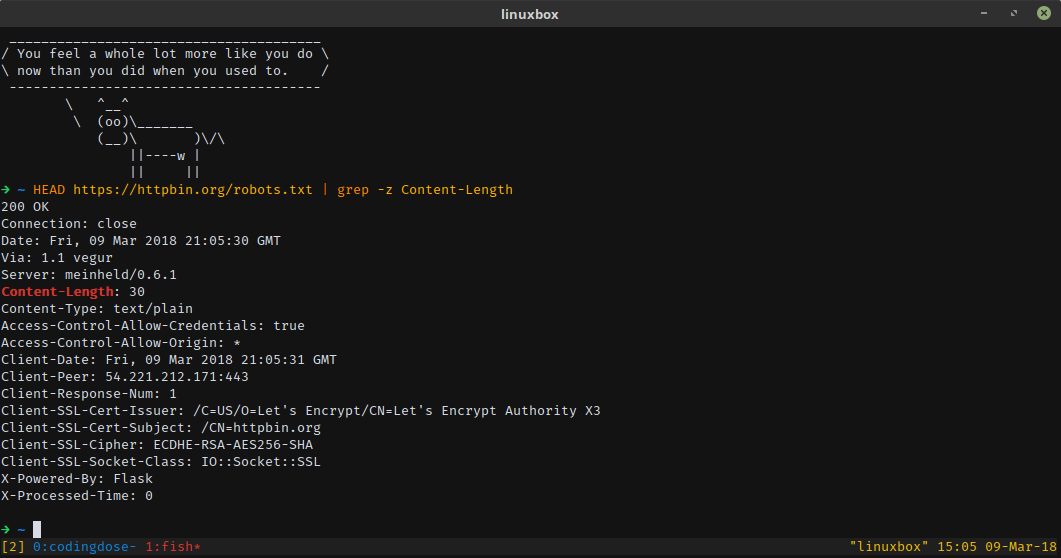Click the linuxbox title bar text
1061x558 pixels.
click(530, 13)
